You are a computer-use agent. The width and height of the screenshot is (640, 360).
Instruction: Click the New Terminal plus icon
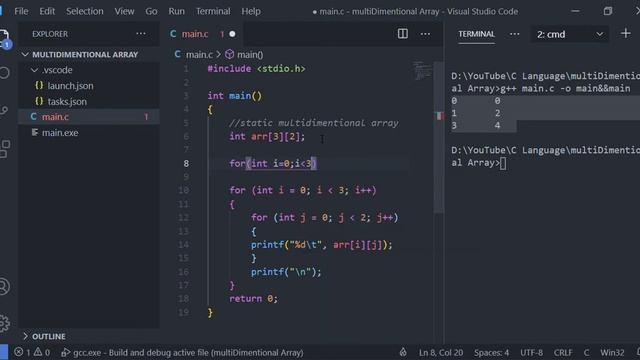point(625,33)
